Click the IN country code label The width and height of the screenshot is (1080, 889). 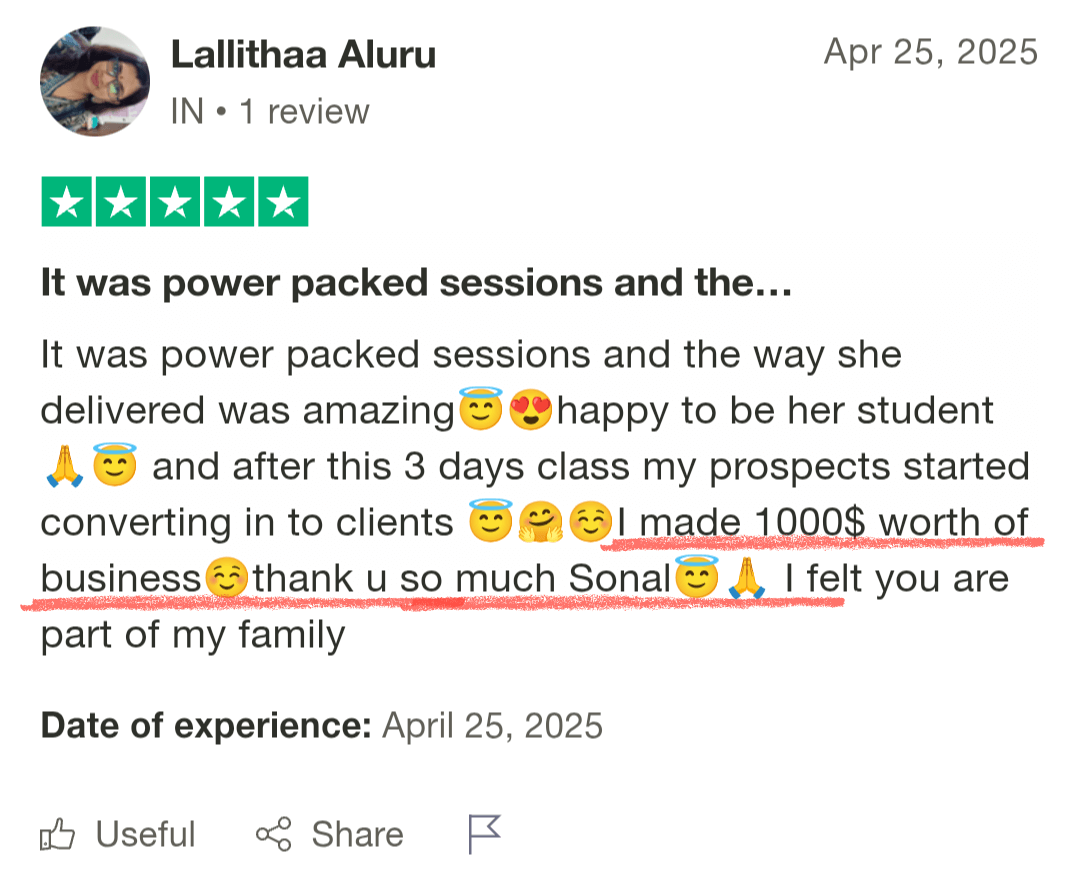click(187, 111)
